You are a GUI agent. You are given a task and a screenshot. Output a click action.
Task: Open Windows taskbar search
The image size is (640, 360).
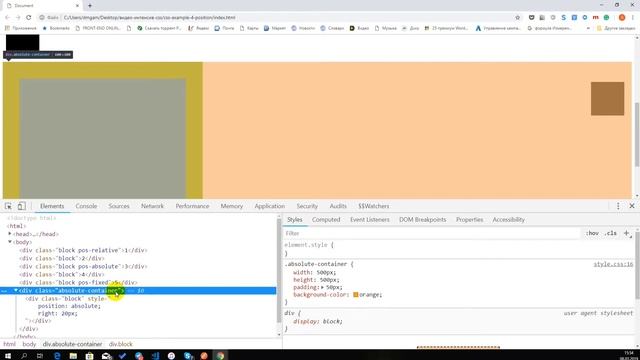click(24, 356)
